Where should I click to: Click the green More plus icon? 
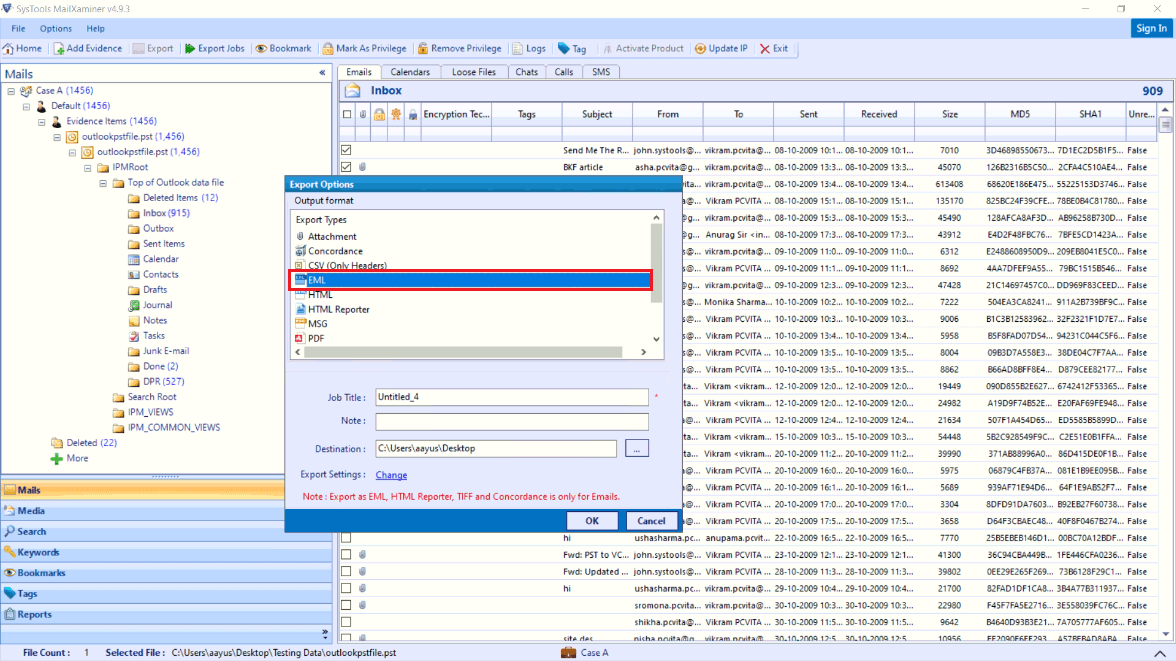[x=56, y=458]
